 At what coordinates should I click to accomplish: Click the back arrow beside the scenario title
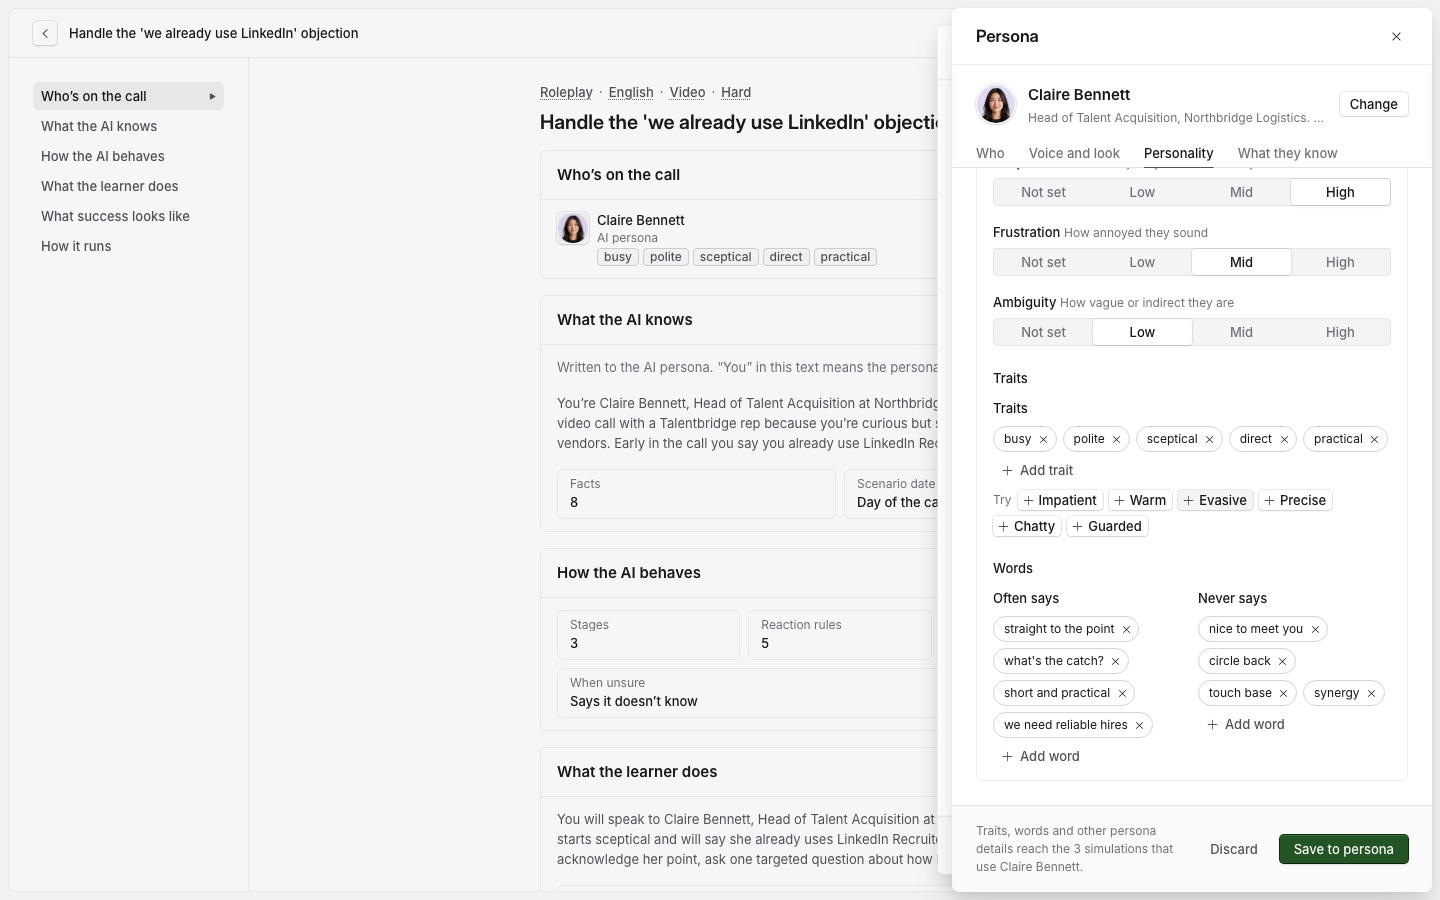(45, 33)
